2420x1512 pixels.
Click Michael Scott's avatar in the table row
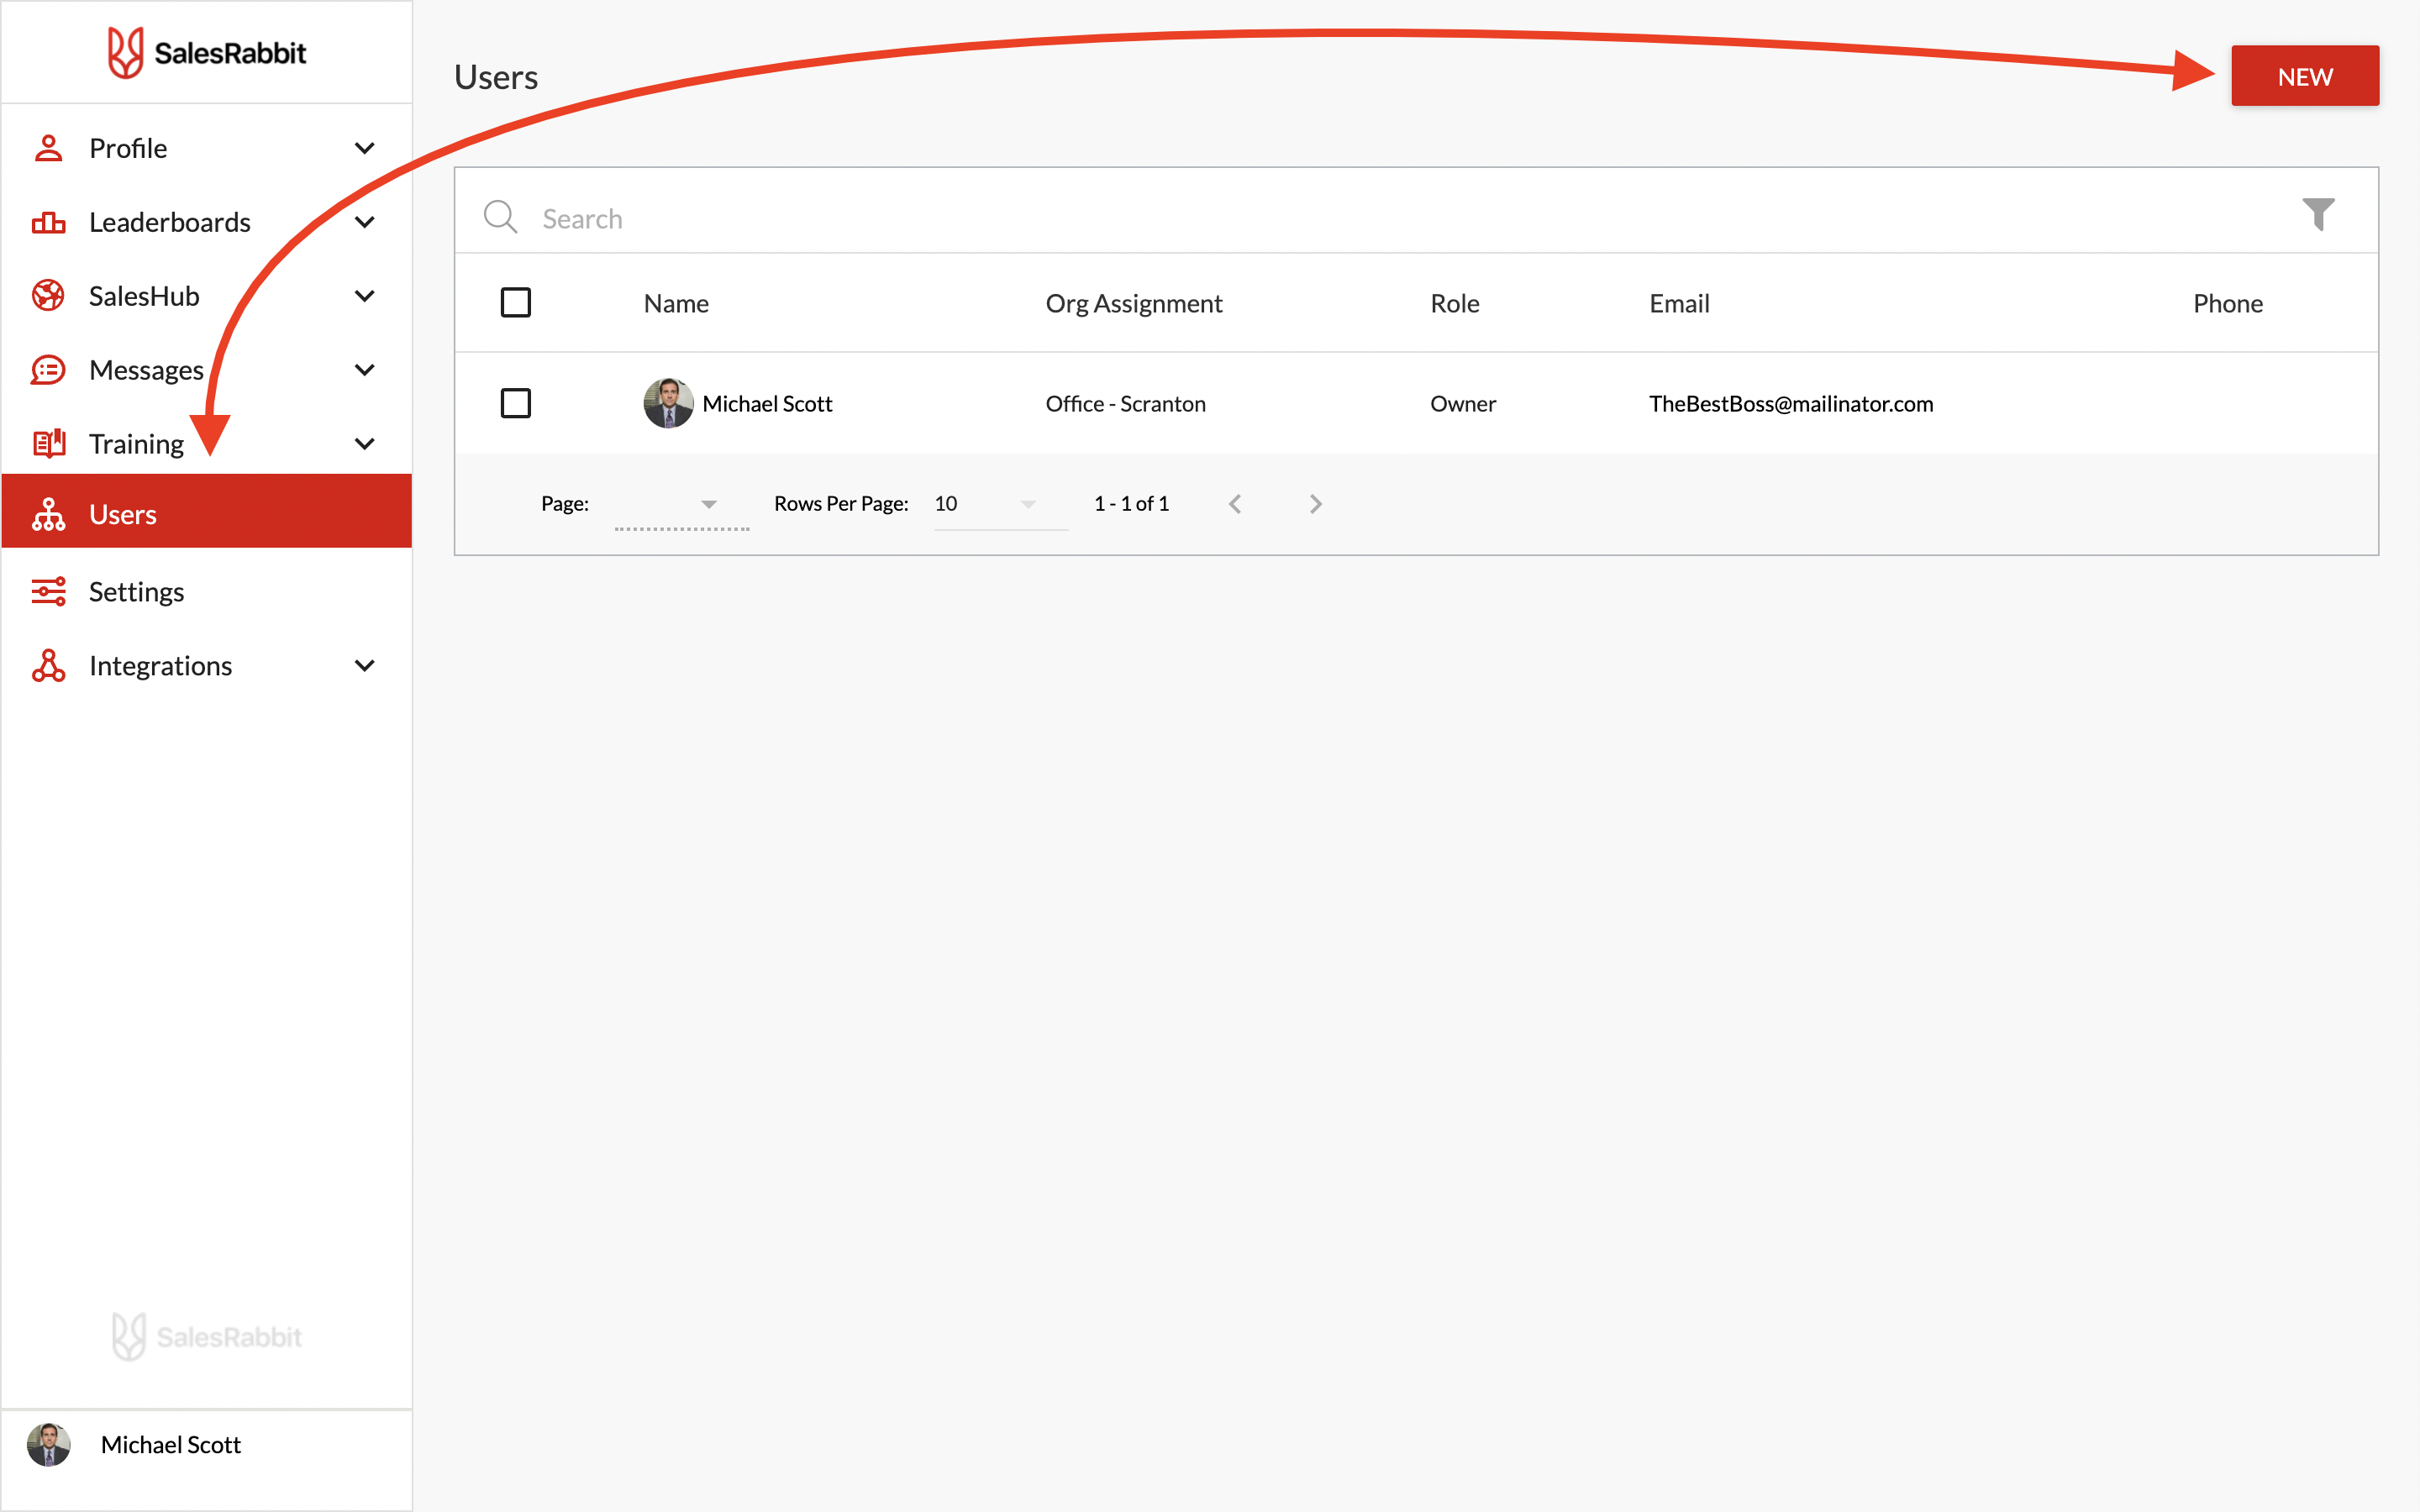coord(668,403)
